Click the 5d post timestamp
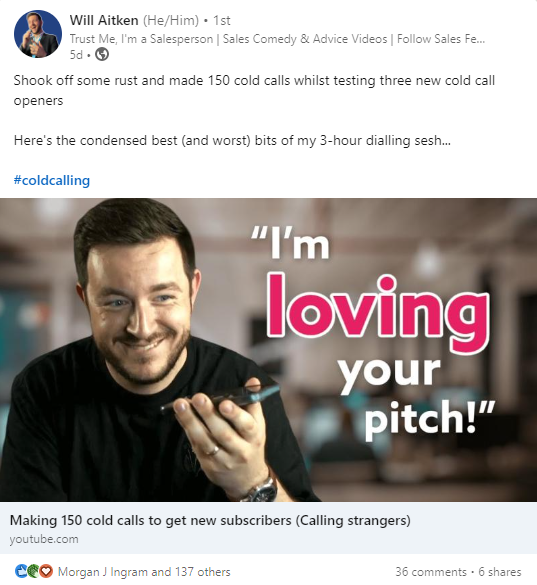The image size is (537, 585). click(x=76, y=55)
